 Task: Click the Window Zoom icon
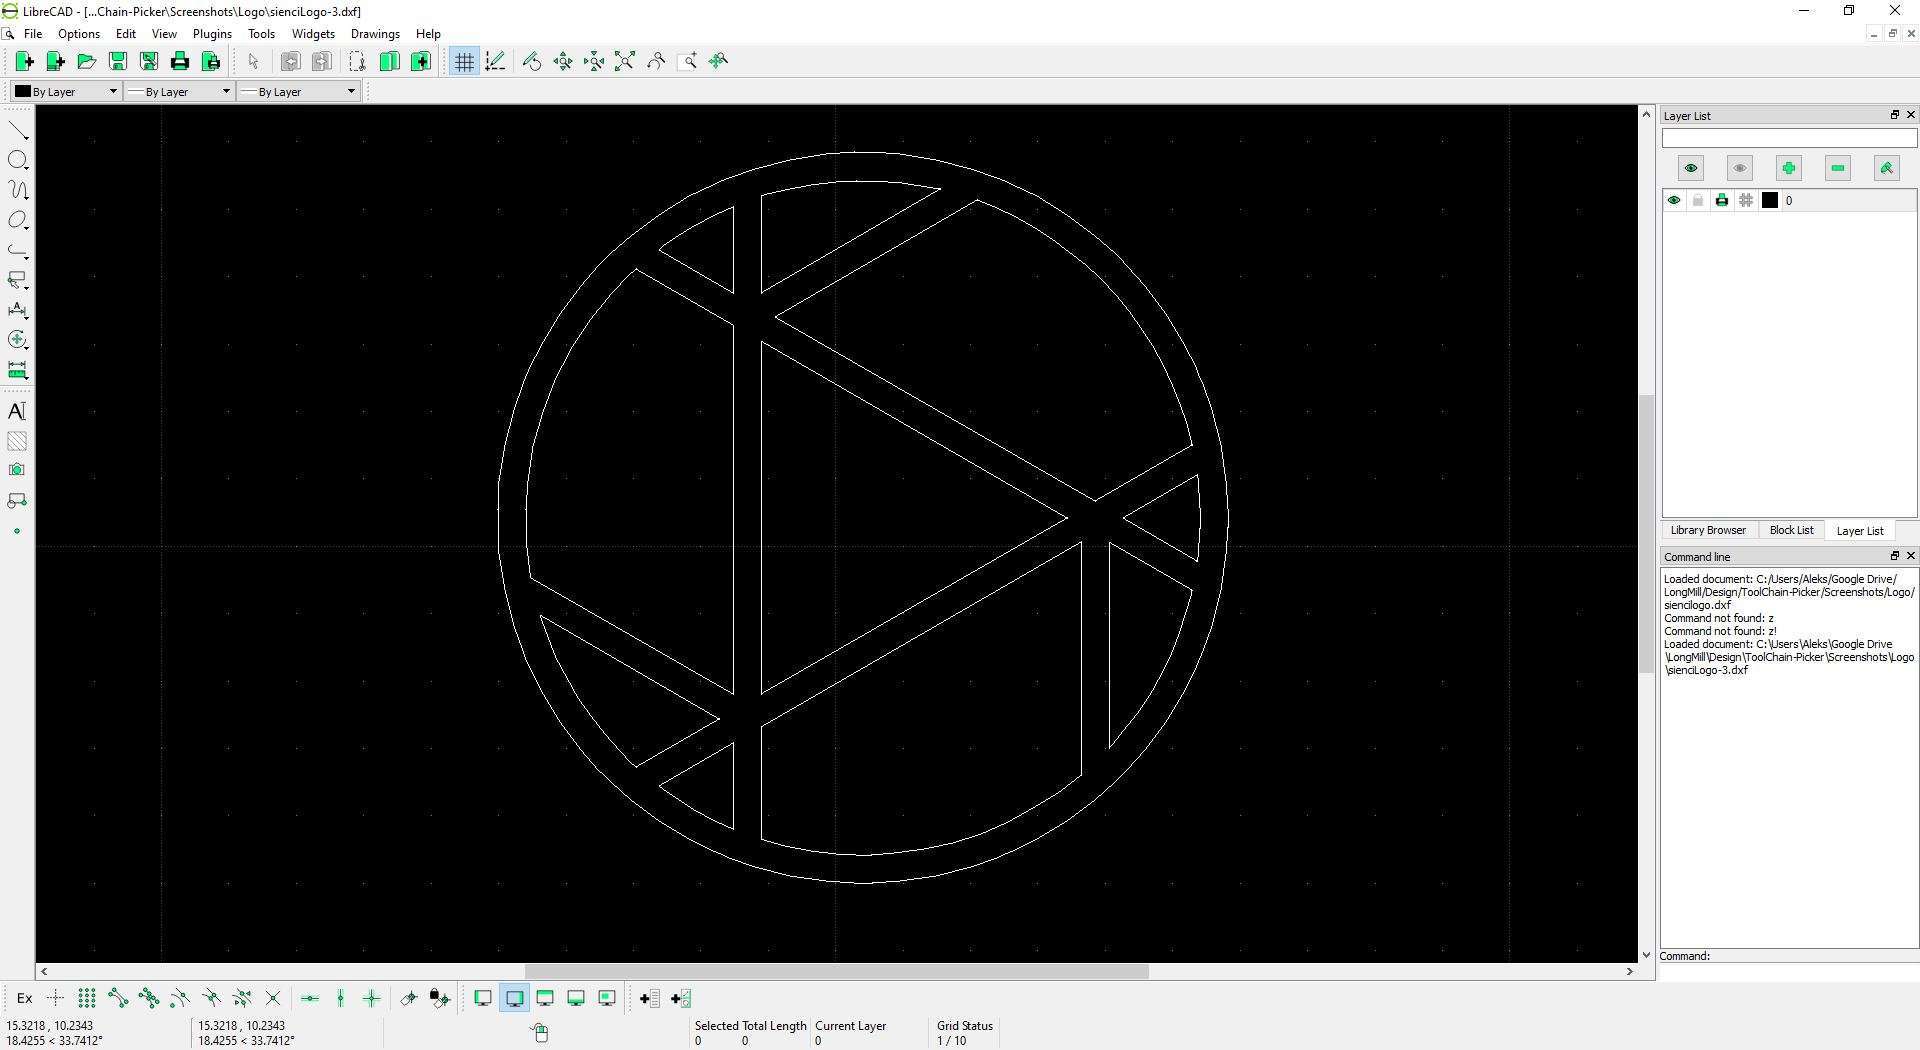point(687,62)
